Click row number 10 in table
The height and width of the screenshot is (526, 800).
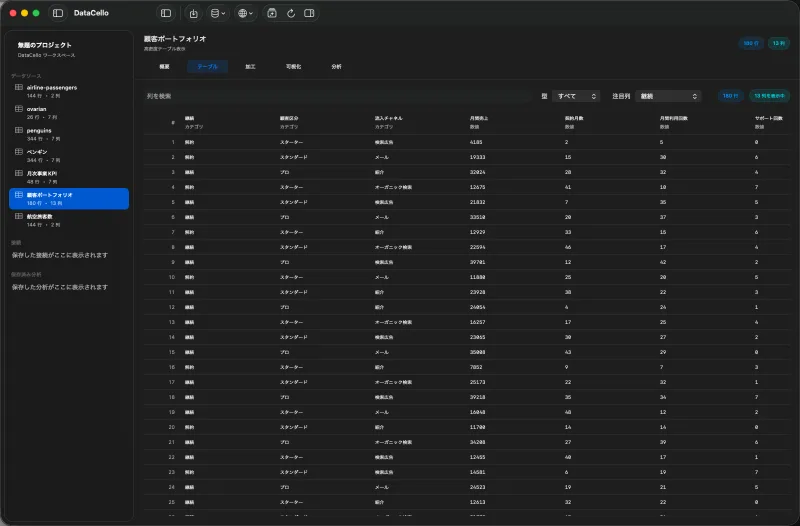(171, 277)
